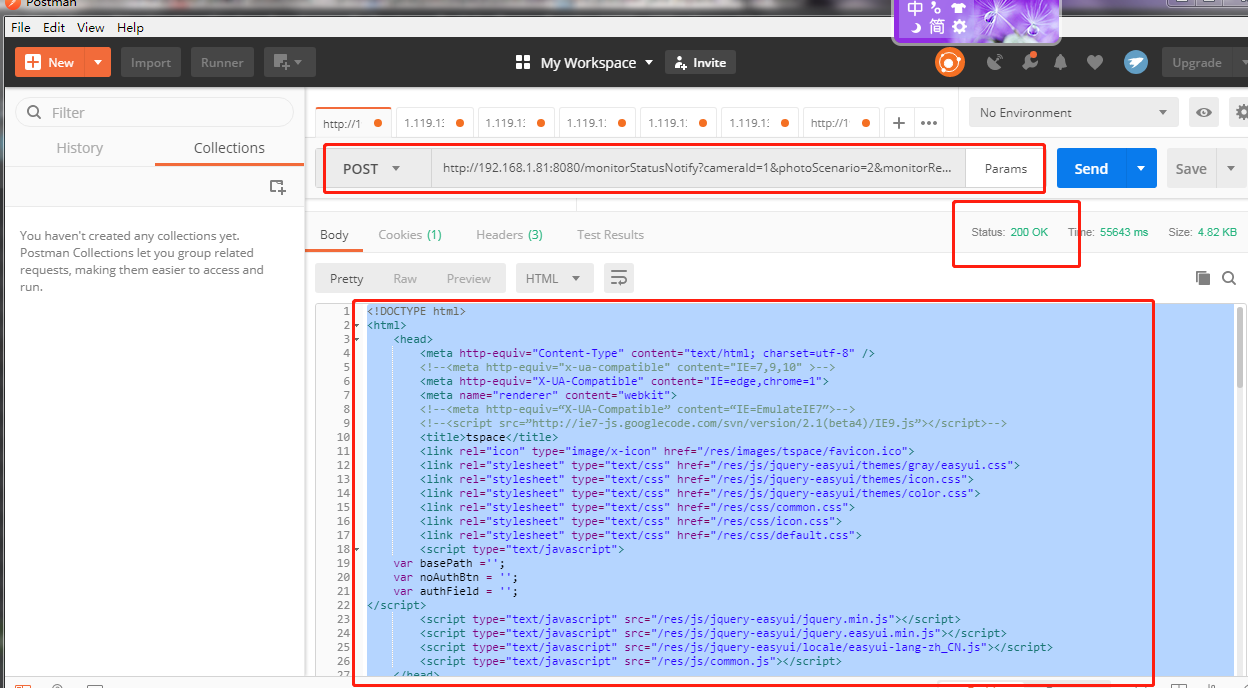Select the active http://1 request tab
1248x688 pixels.
(x=354, y=123)
